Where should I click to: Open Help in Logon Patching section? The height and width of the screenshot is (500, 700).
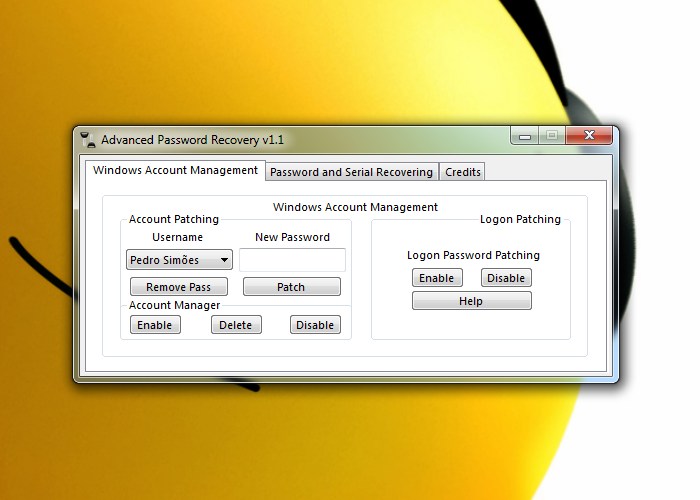coord(472,301)
